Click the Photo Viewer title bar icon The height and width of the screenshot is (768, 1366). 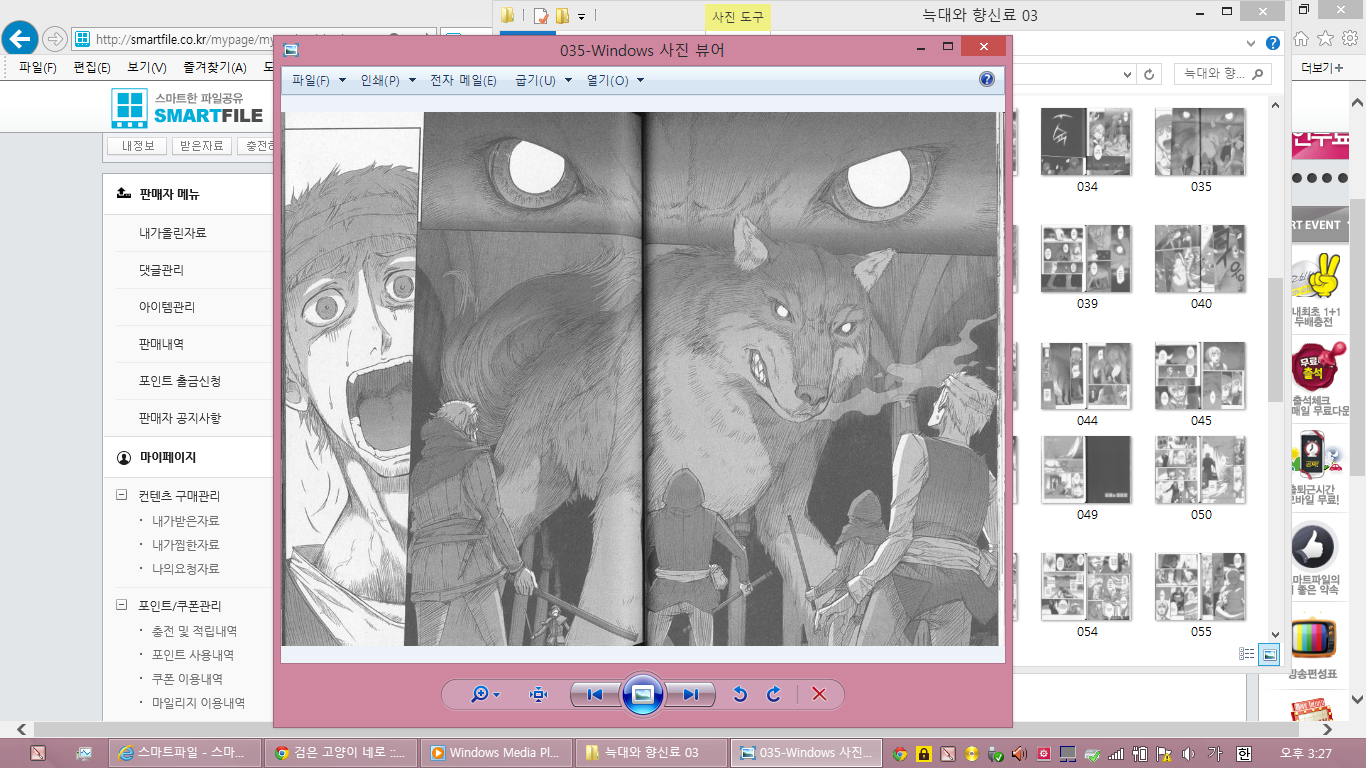pos(291,50)
